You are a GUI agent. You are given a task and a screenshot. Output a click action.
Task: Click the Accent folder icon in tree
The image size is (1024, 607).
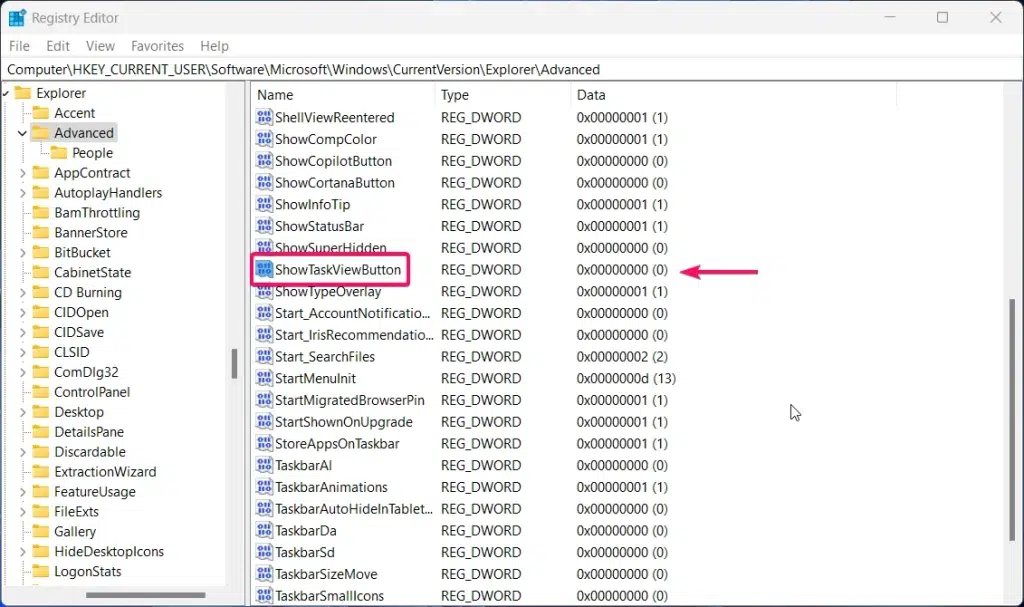click(x=40, y=113)
